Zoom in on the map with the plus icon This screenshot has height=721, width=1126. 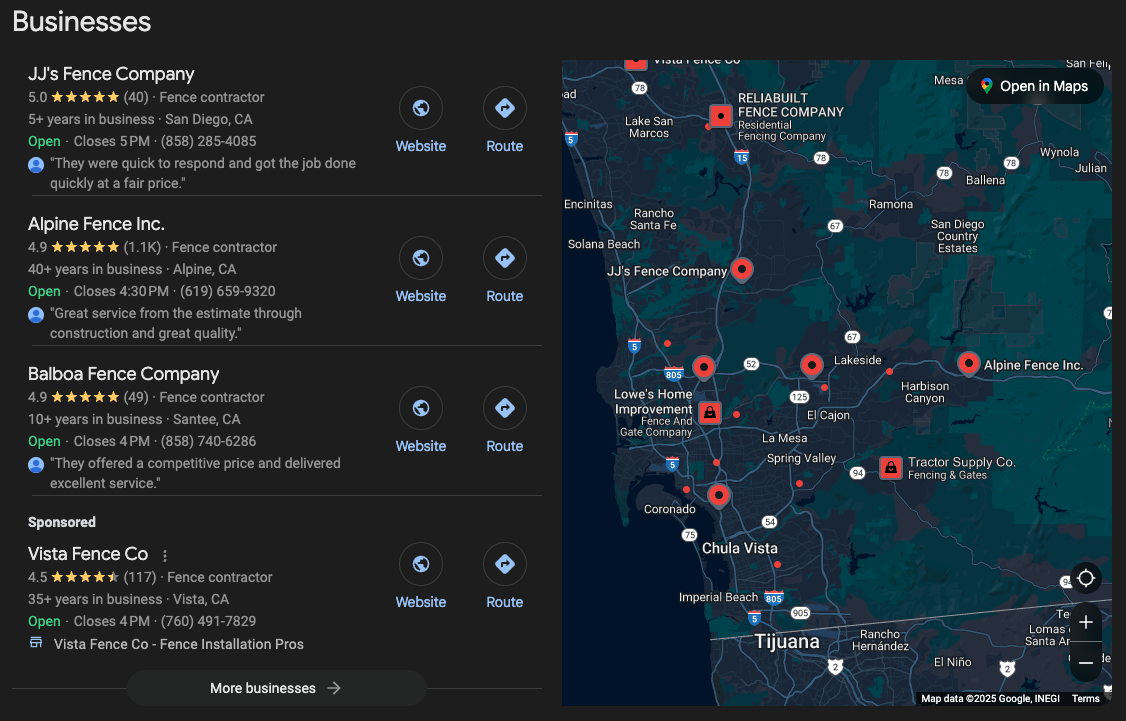[1085, 621]
